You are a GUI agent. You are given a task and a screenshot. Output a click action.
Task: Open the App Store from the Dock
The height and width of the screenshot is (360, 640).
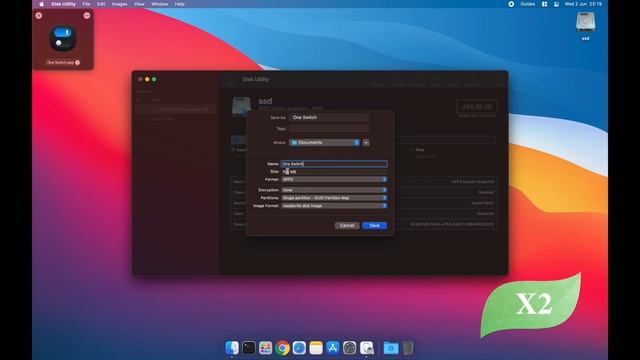tap(333, 348)
